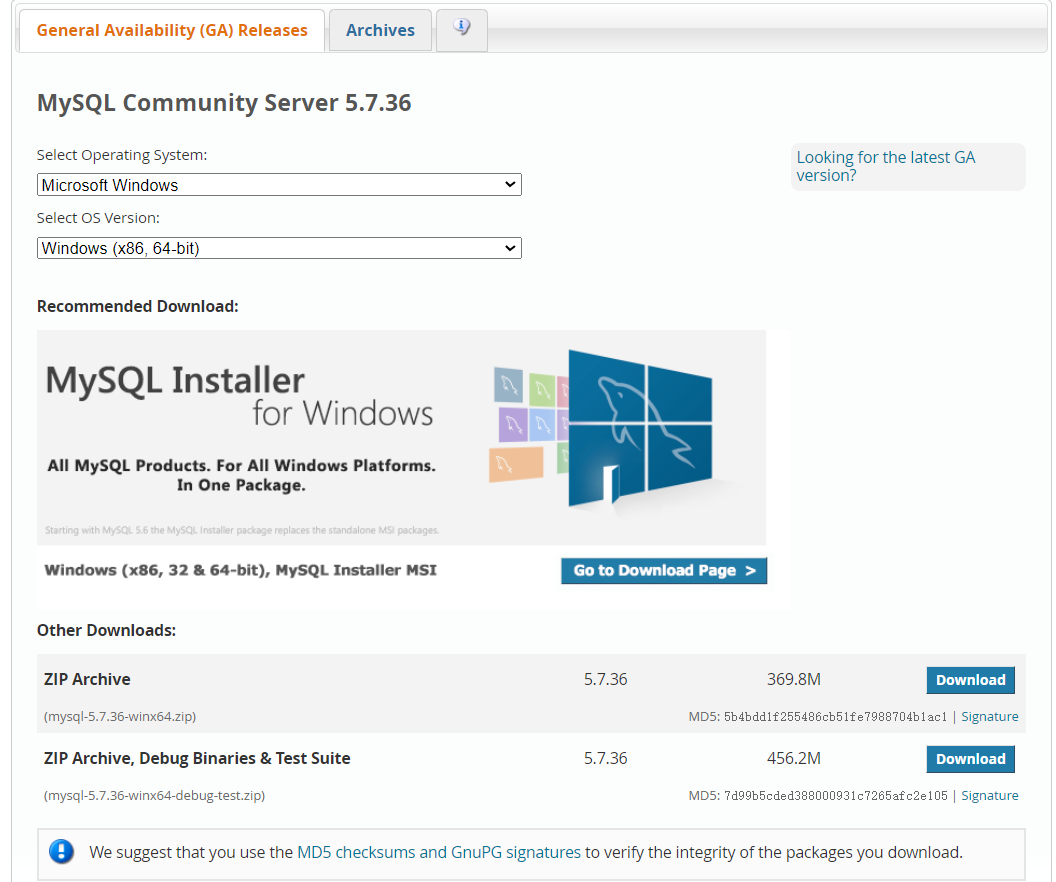The image size is (1056, 882).
Task: Click the (mysql-5.7.36-winx64-debug-test.zip) filename
Action: [x=154, y=795]
